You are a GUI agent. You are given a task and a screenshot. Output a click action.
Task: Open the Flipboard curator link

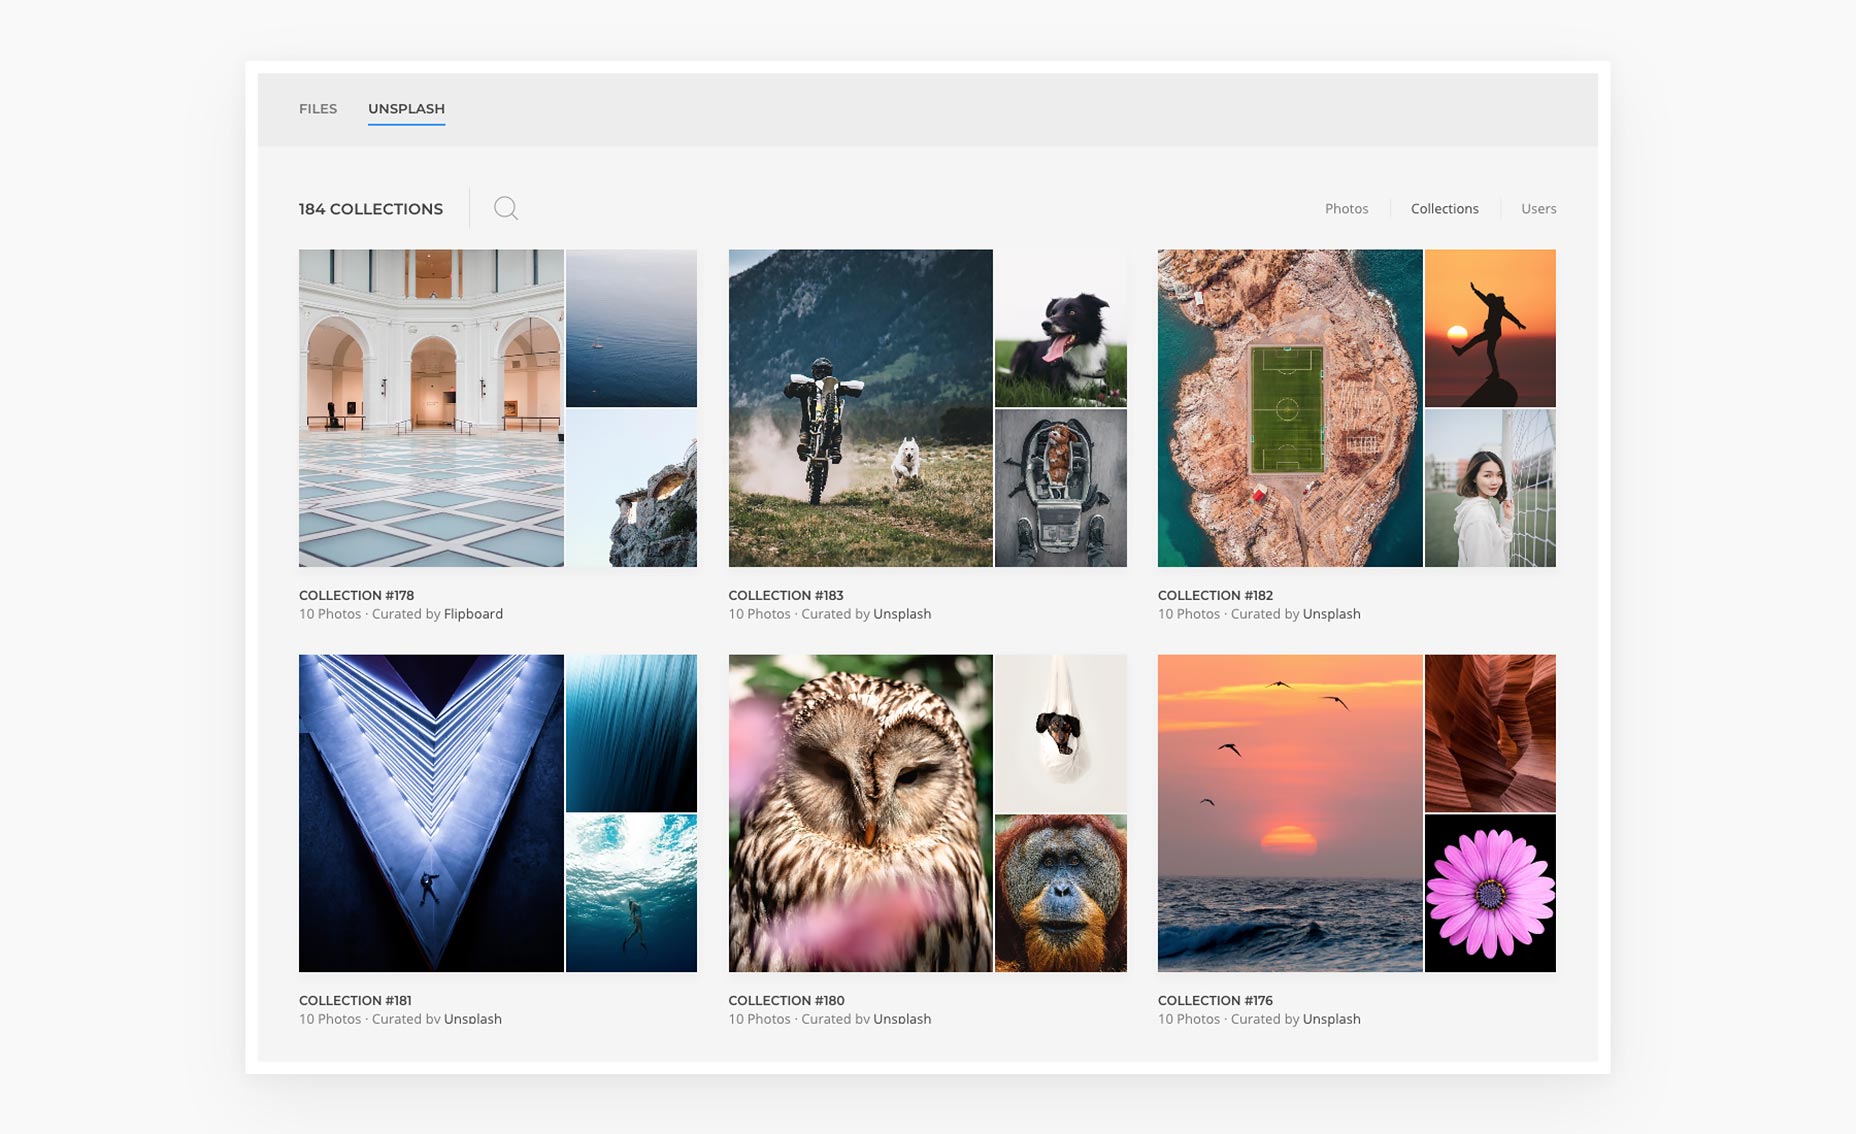(473, 614)
